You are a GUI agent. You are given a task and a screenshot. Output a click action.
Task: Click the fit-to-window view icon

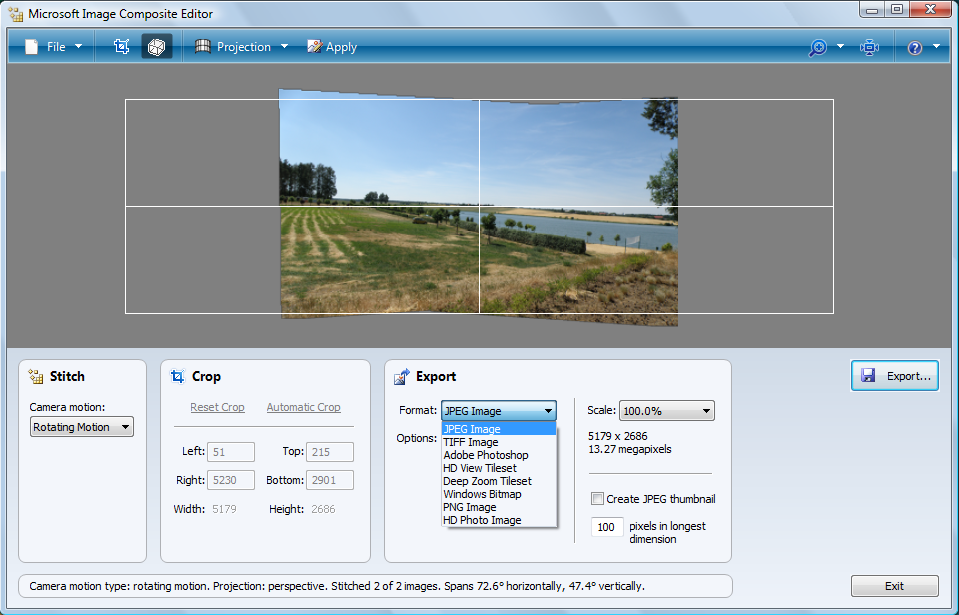tap(869, 47)
